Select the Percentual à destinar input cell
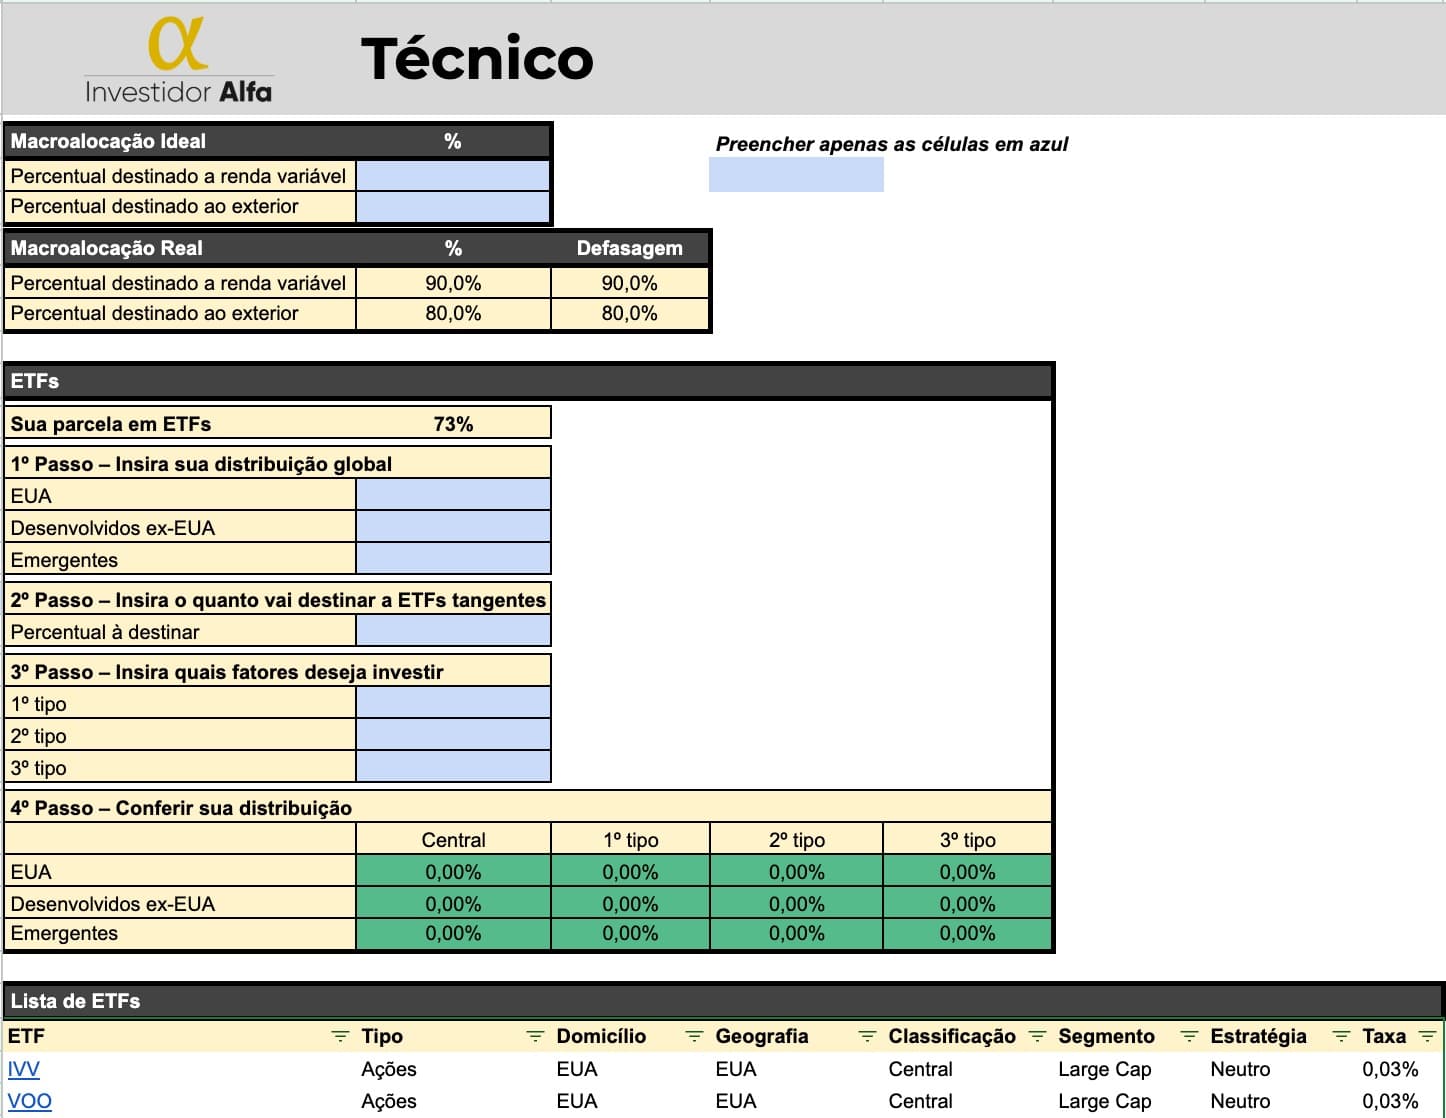This screenshot has height=1118, width=1446. pos(453,632)
